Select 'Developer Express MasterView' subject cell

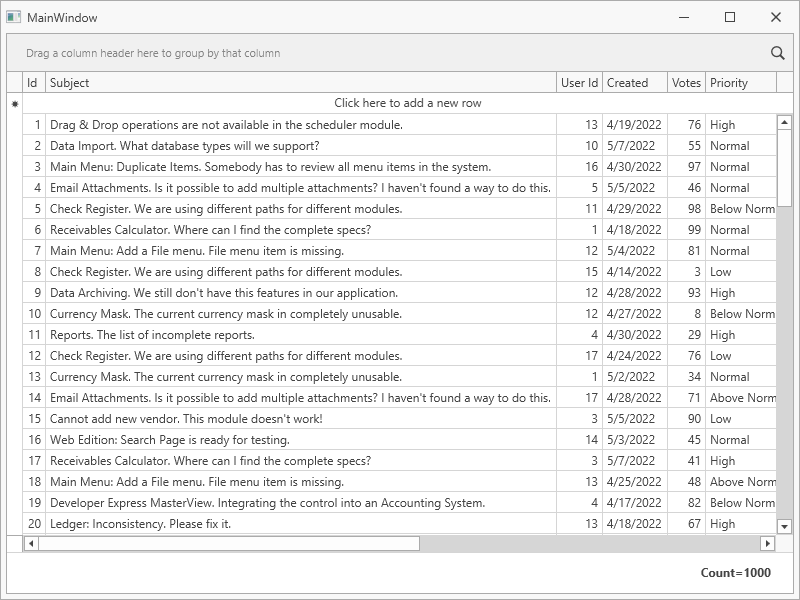301,503
